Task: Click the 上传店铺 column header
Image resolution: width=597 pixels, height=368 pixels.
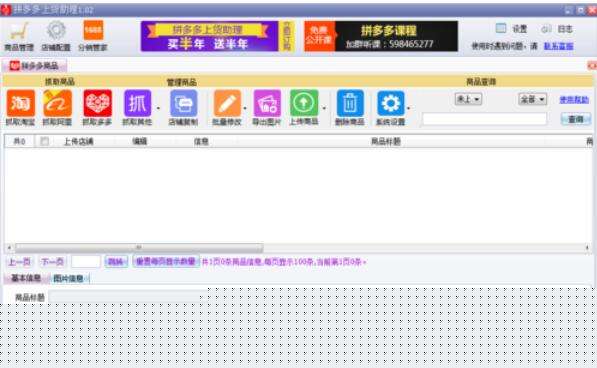Action: click(x=78, y=142)
